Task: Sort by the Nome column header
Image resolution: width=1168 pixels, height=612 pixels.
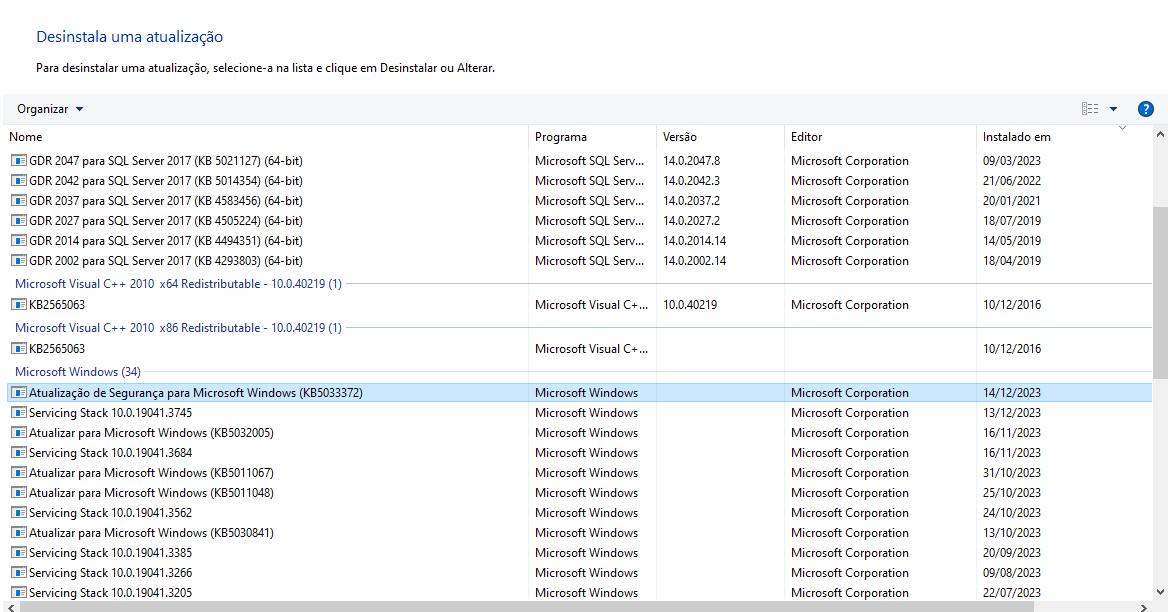Action: tap(25, 137)
